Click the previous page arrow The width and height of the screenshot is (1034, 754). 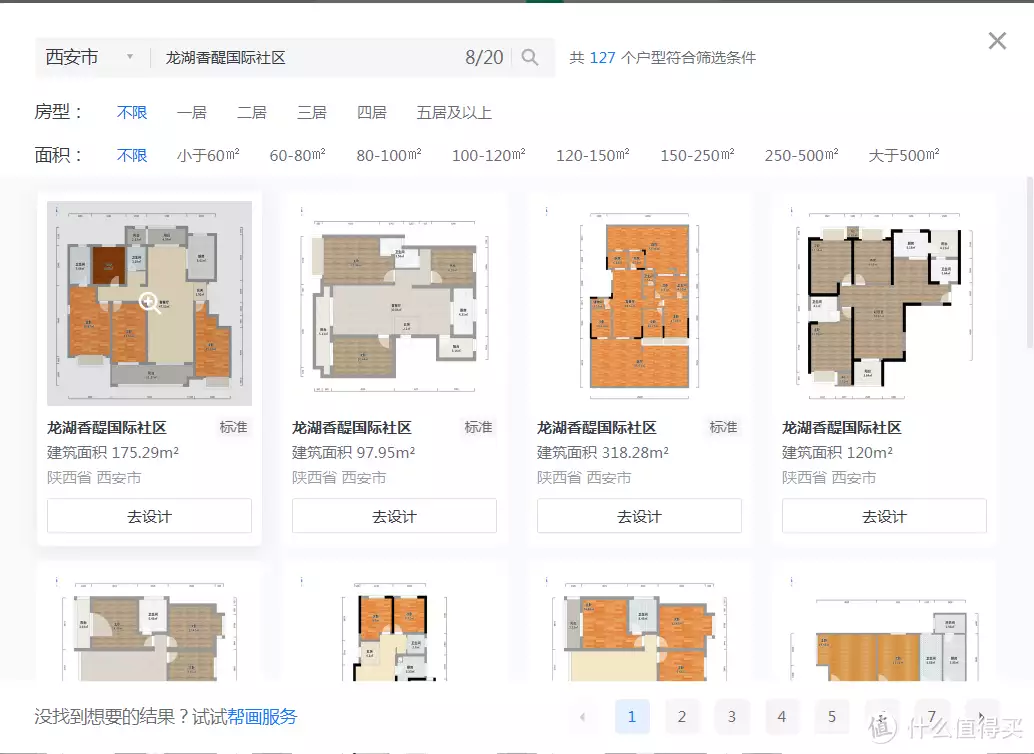click(x=582, y=716)
